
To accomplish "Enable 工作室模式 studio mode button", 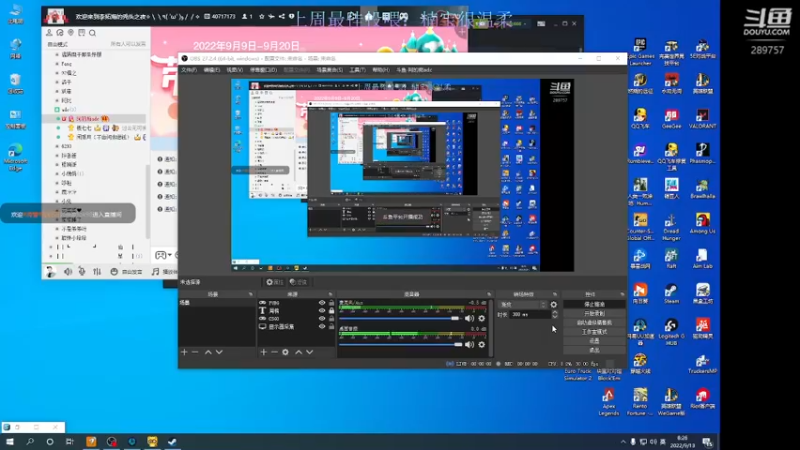I will 594,332.
